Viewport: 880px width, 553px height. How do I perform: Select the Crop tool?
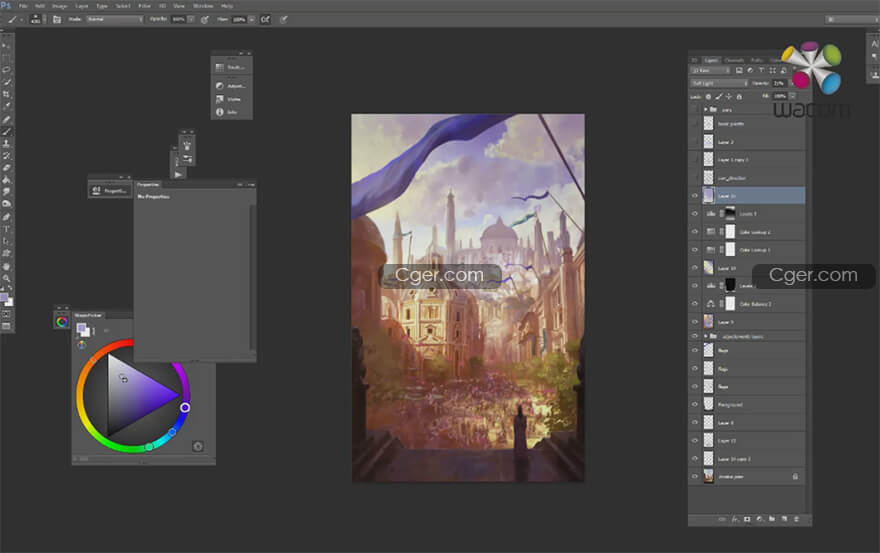pyautogui.click(x=6, y=94)
